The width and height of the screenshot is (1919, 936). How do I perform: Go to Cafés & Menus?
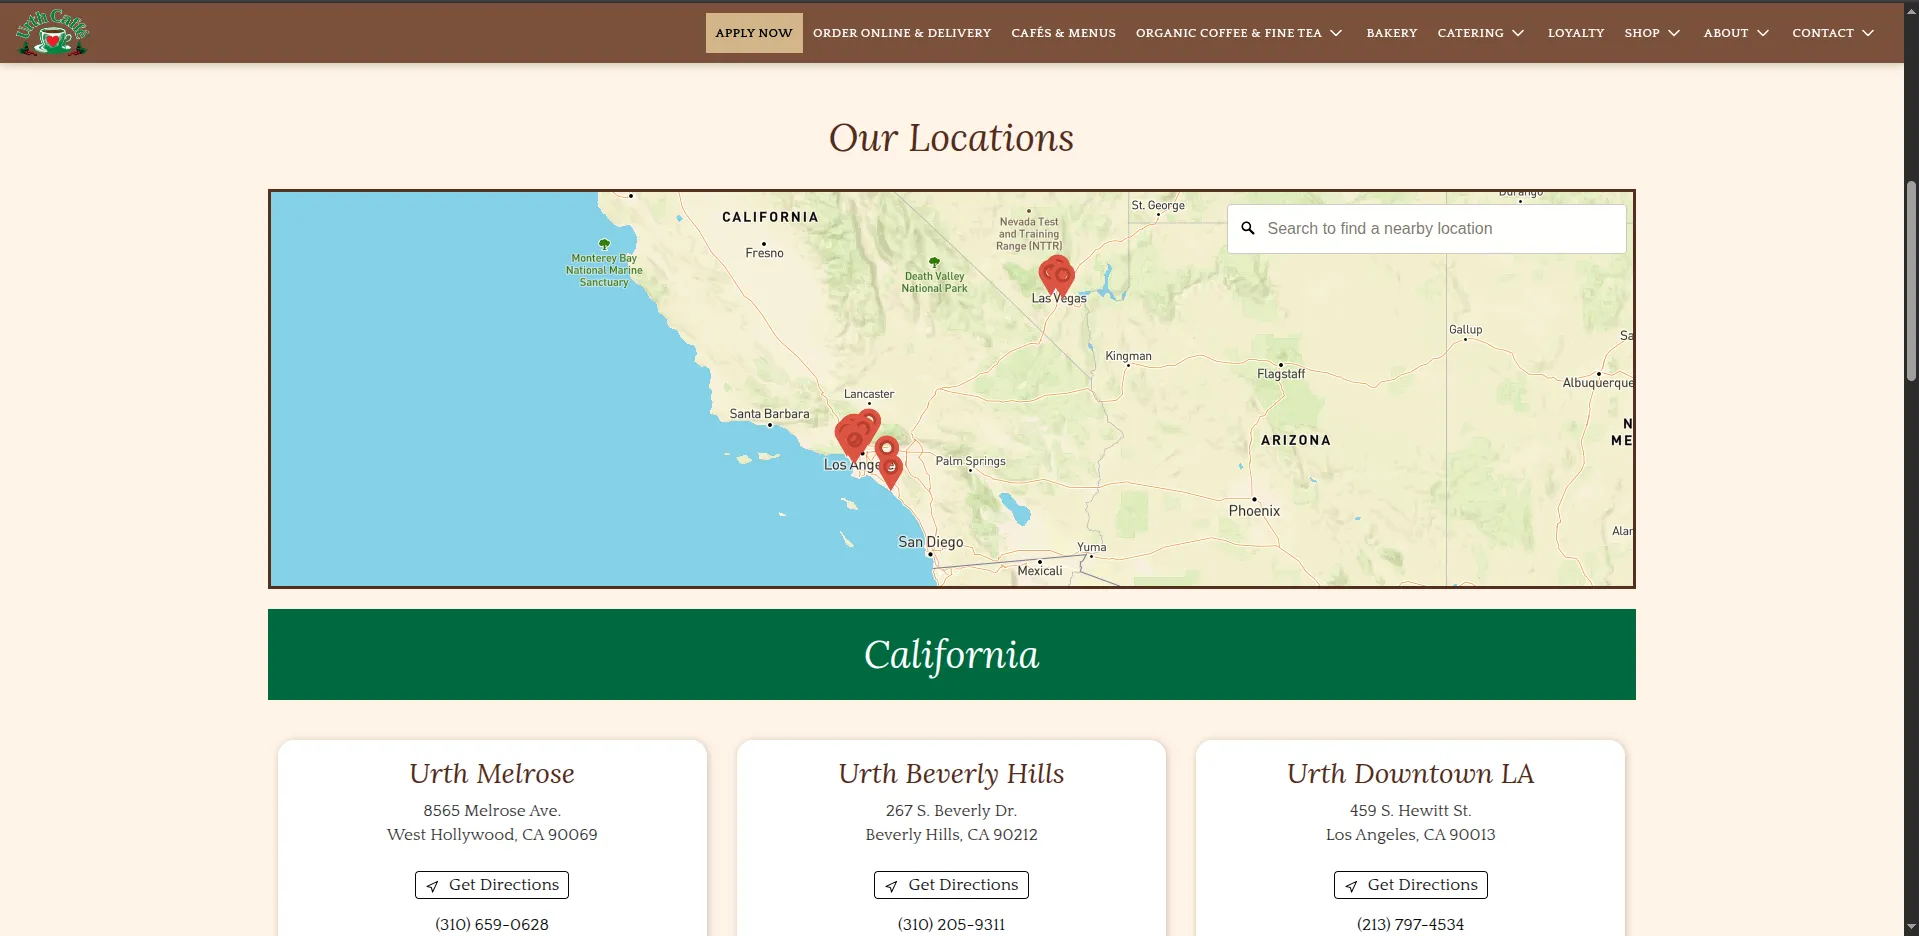coord(1063,33)
